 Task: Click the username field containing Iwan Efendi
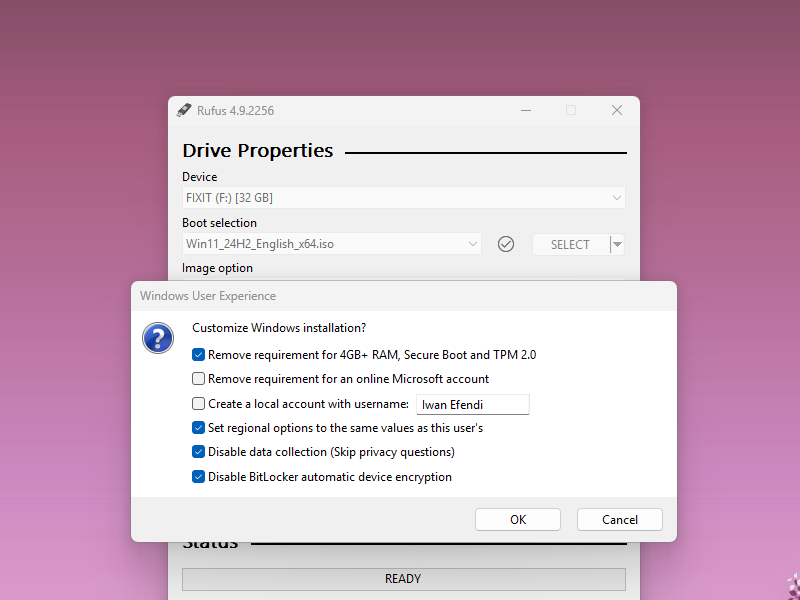coord(472,404)
